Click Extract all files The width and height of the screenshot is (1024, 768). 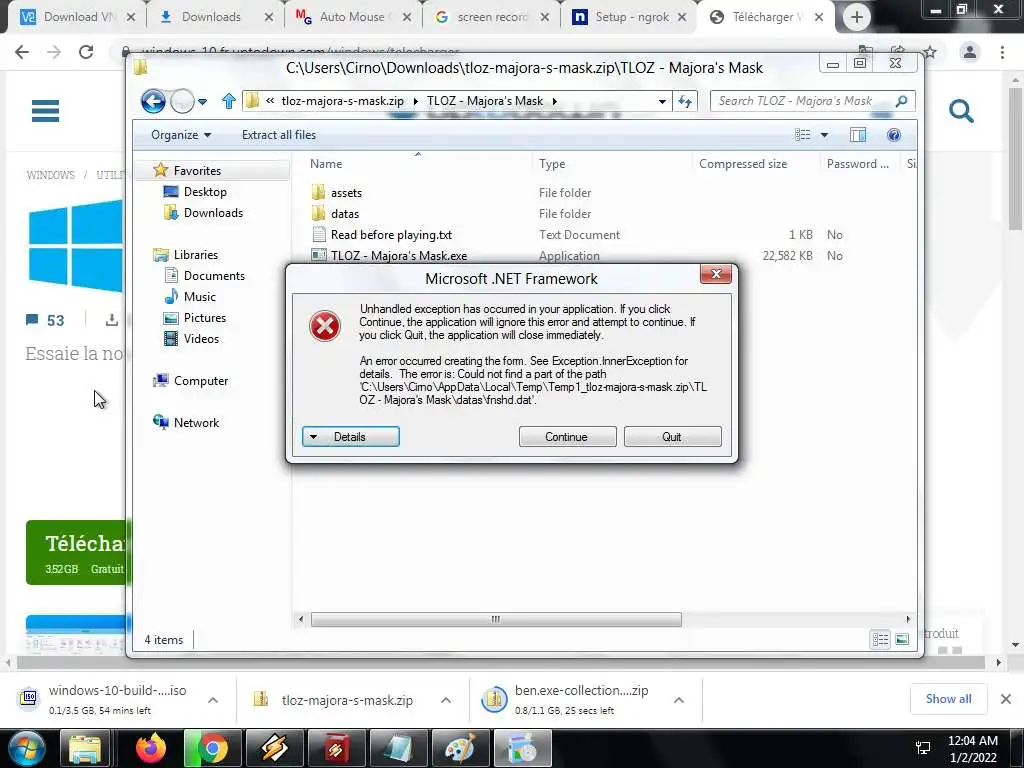pos(279,135)
